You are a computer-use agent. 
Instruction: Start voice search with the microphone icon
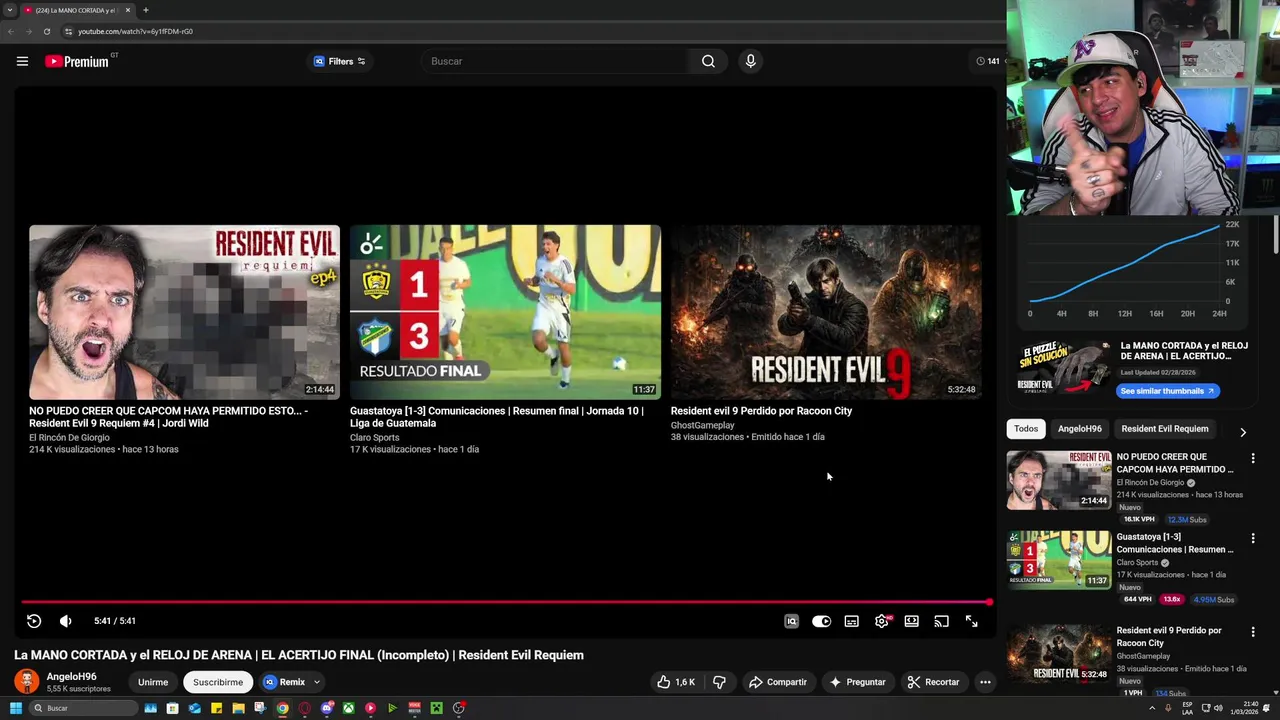[750, 61]
